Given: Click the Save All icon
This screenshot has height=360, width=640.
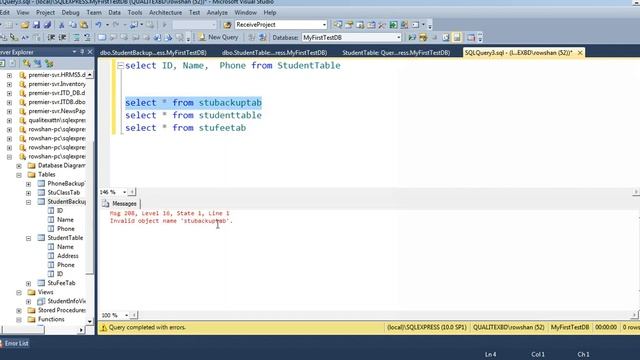Looking at the screenshot, I should [x=47, y=25].
